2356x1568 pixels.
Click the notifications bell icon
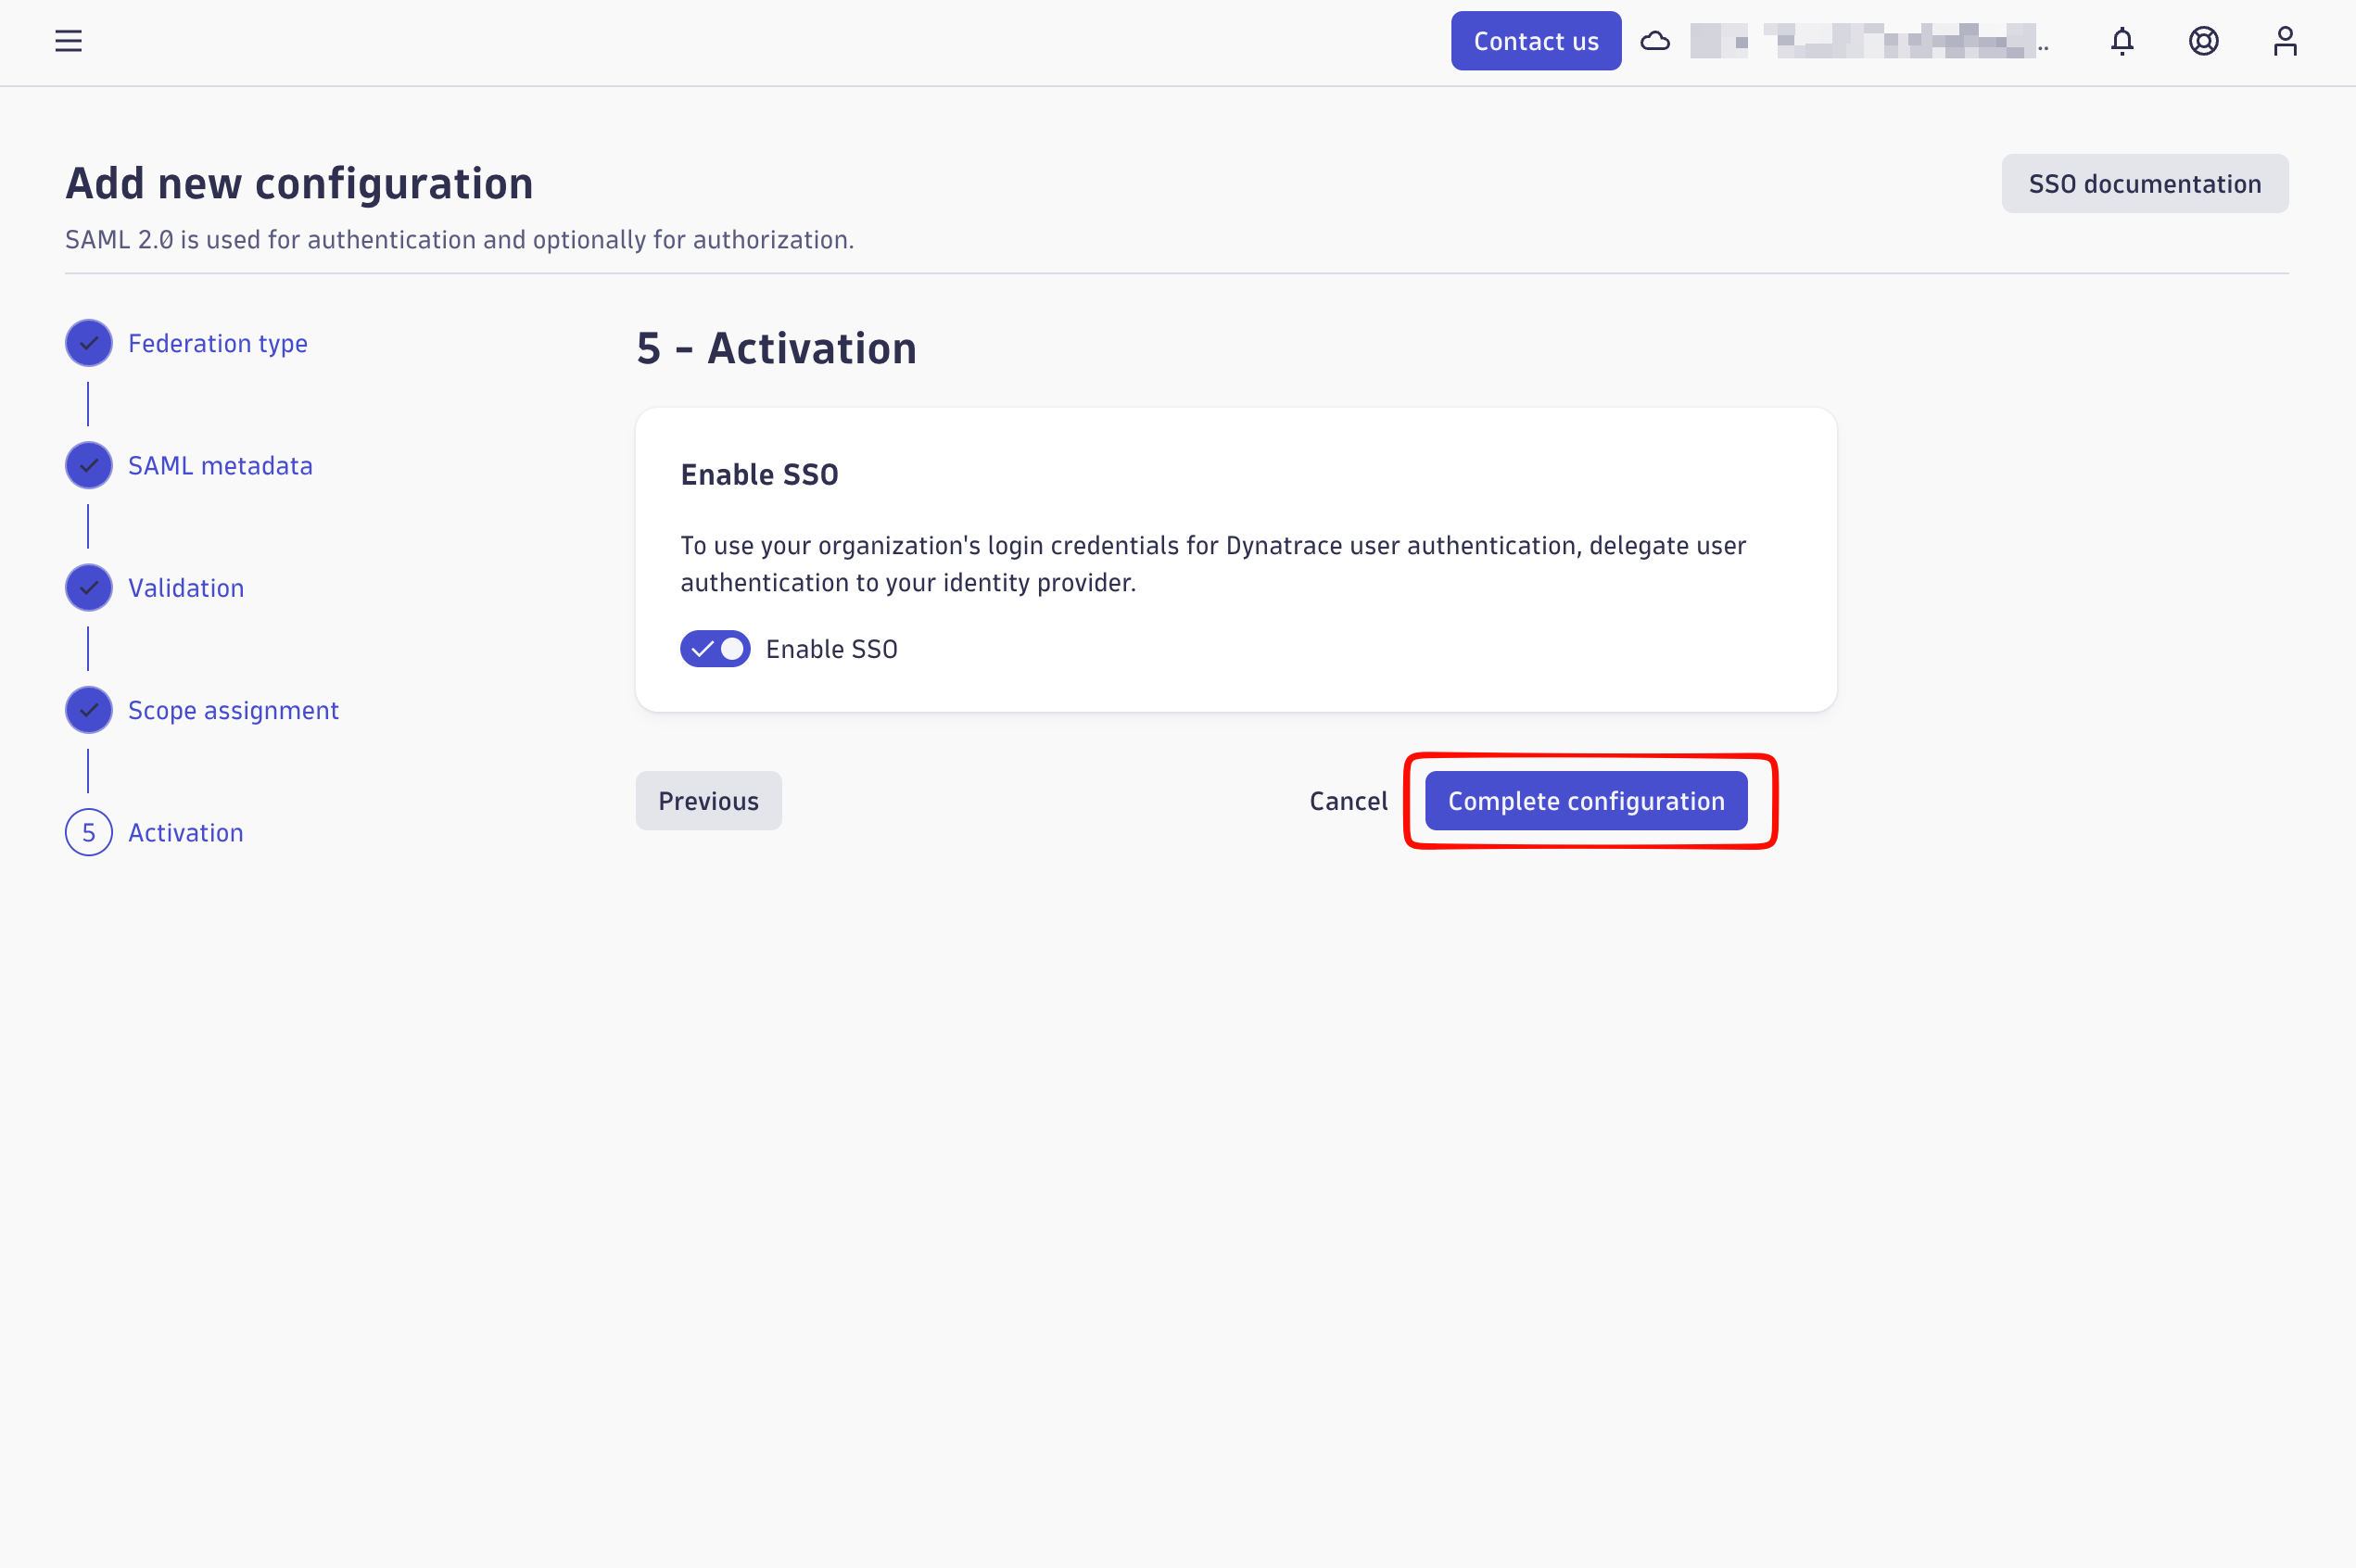click(2122, 41)
